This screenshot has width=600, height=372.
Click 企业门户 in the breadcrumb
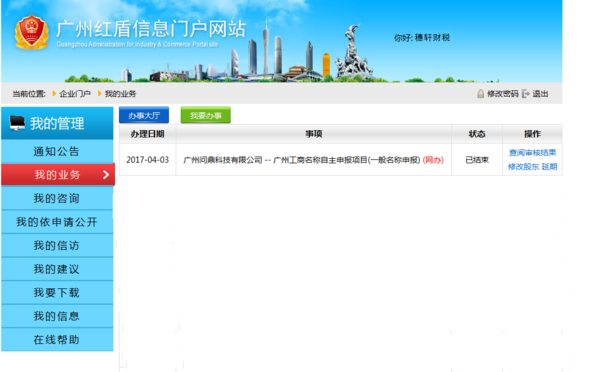[x=75, y=94]
